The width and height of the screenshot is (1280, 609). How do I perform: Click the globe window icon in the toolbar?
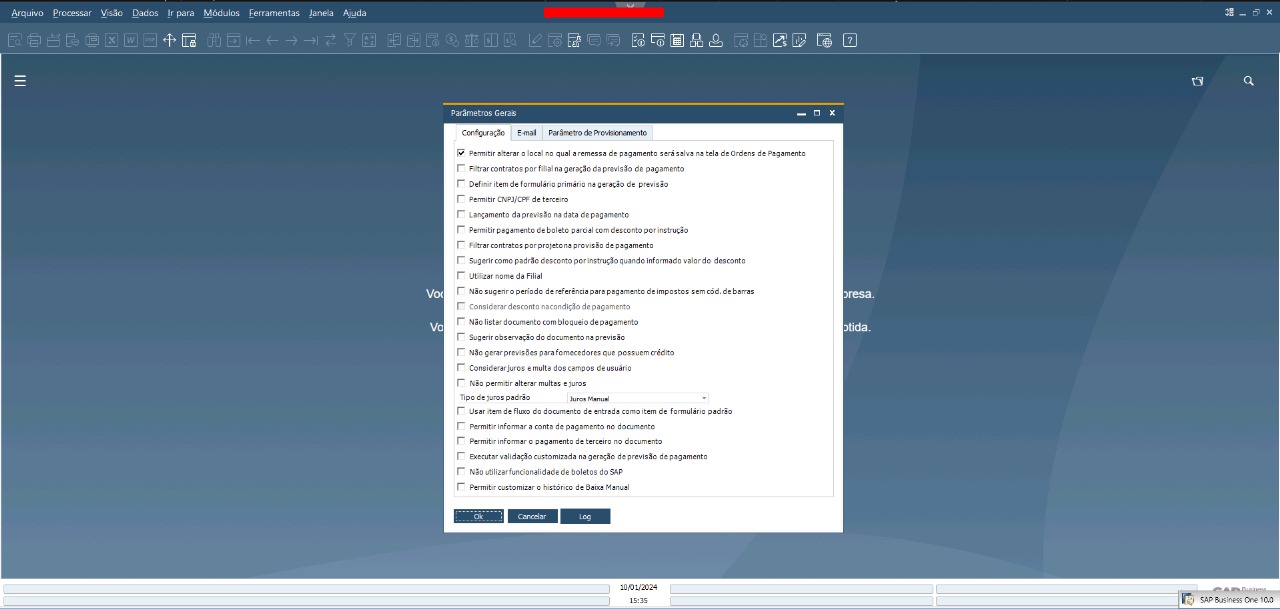point(824,40)
